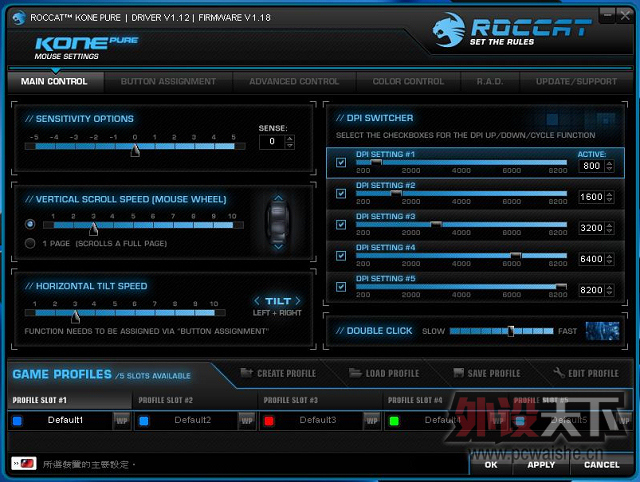Click the Load Profile button

pos(384,373)
